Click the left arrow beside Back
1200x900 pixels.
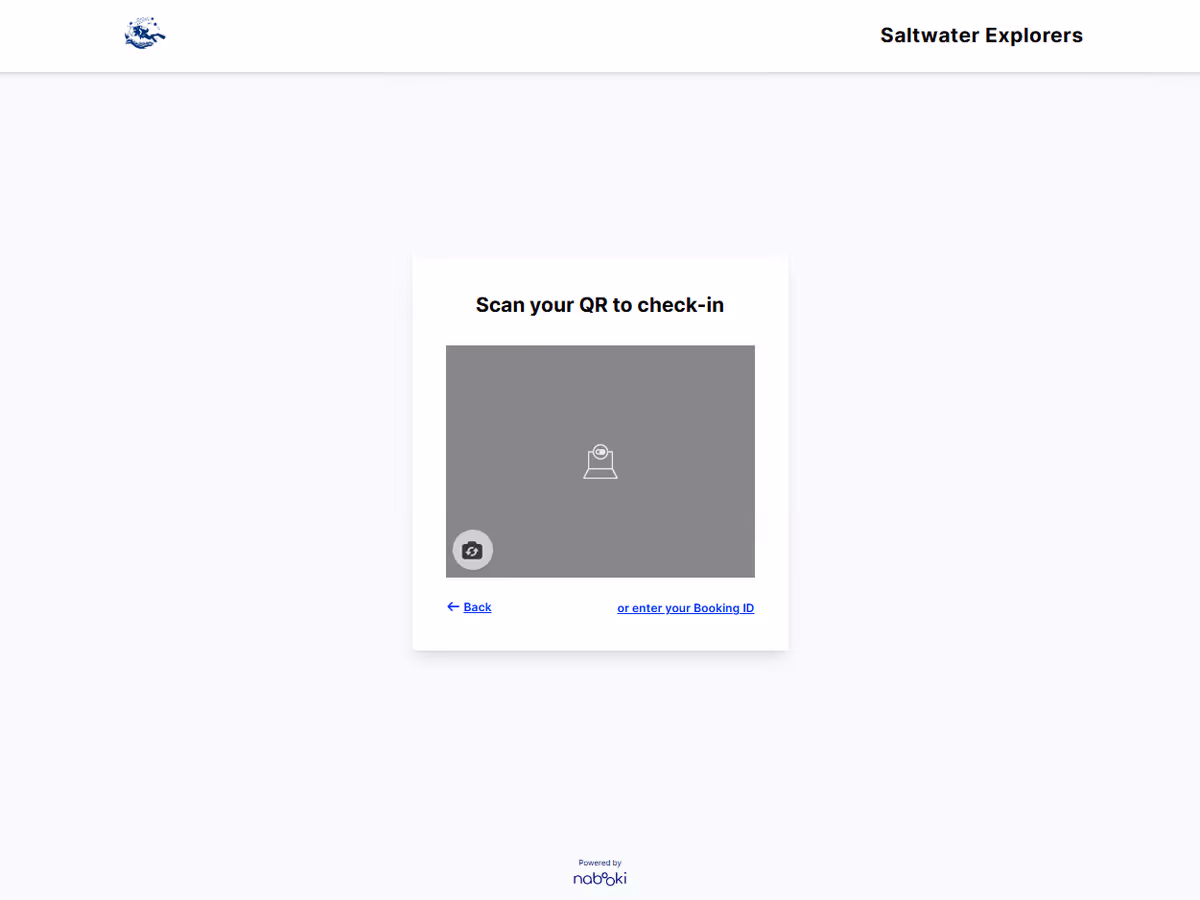tap(453, 607)
